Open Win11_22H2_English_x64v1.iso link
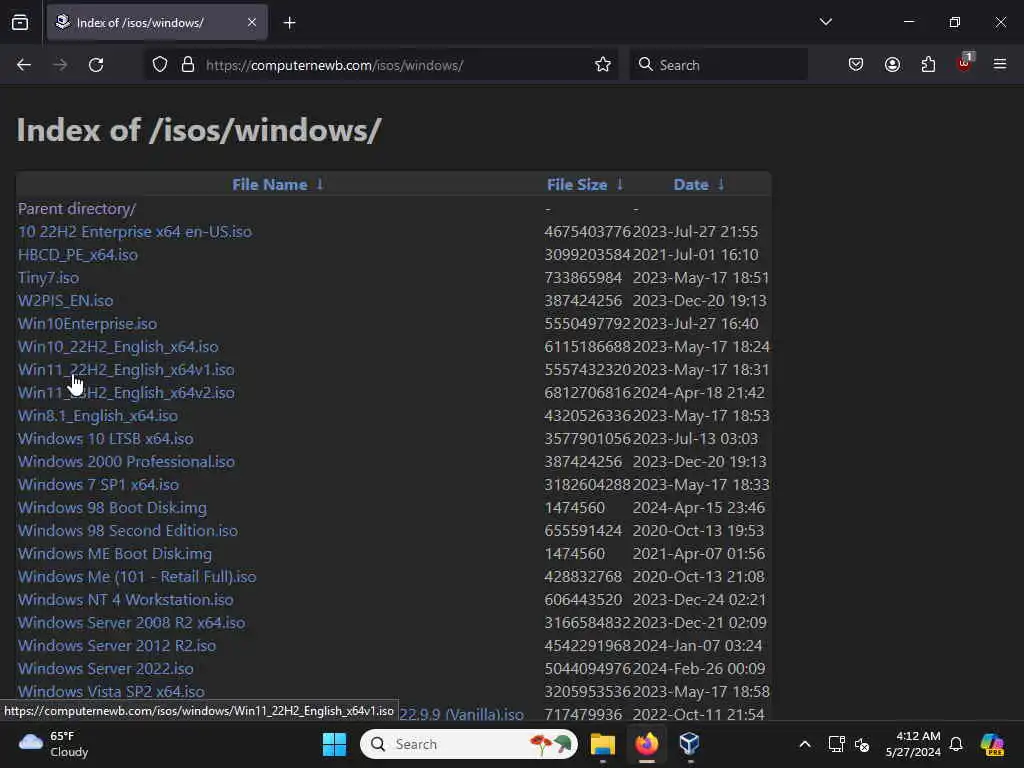Viewport: 1024px width, 768px height. pyautogui.click(x=126, y=370)
